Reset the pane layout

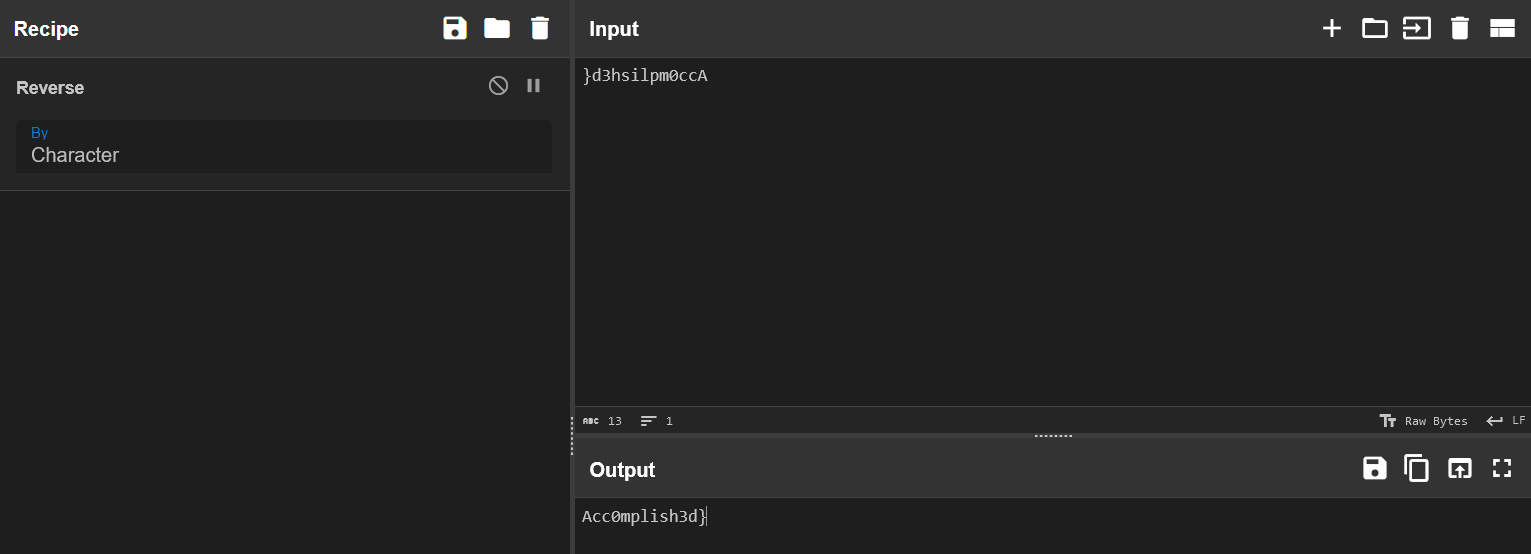[x=1502, y=28]
